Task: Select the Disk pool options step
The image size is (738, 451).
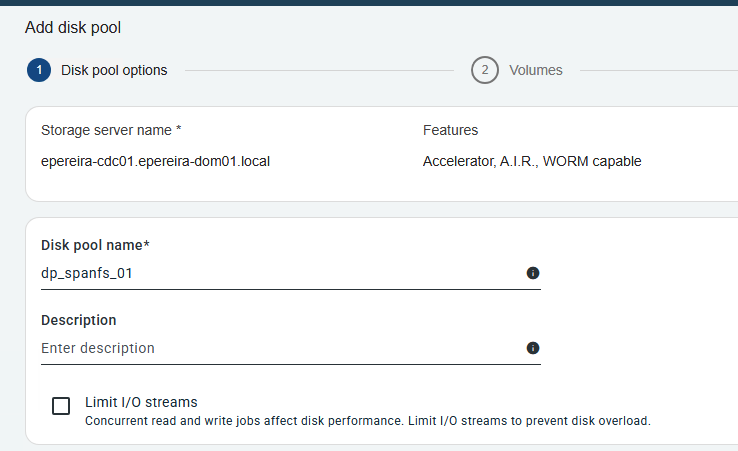Action: [x=114, y=71]
